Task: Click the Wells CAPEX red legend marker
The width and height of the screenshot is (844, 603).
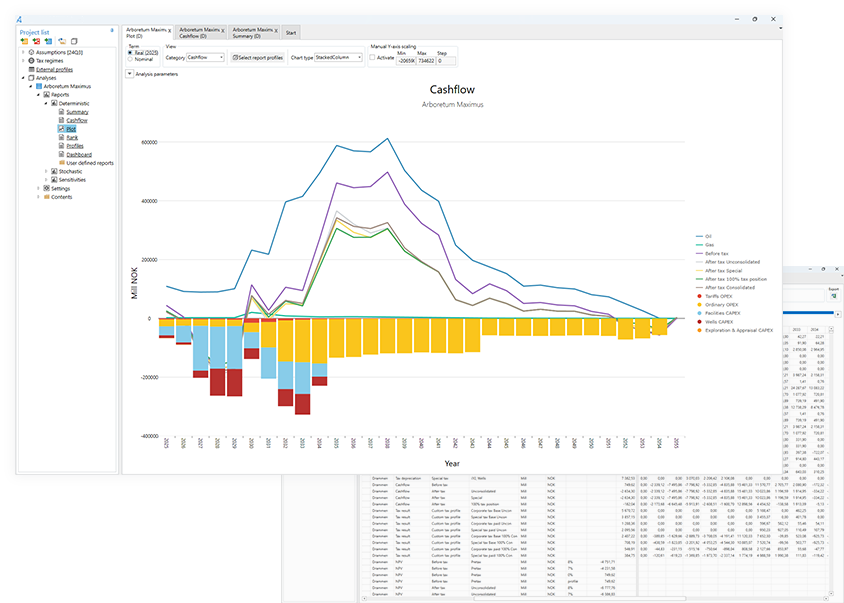Action: point(699,321)
